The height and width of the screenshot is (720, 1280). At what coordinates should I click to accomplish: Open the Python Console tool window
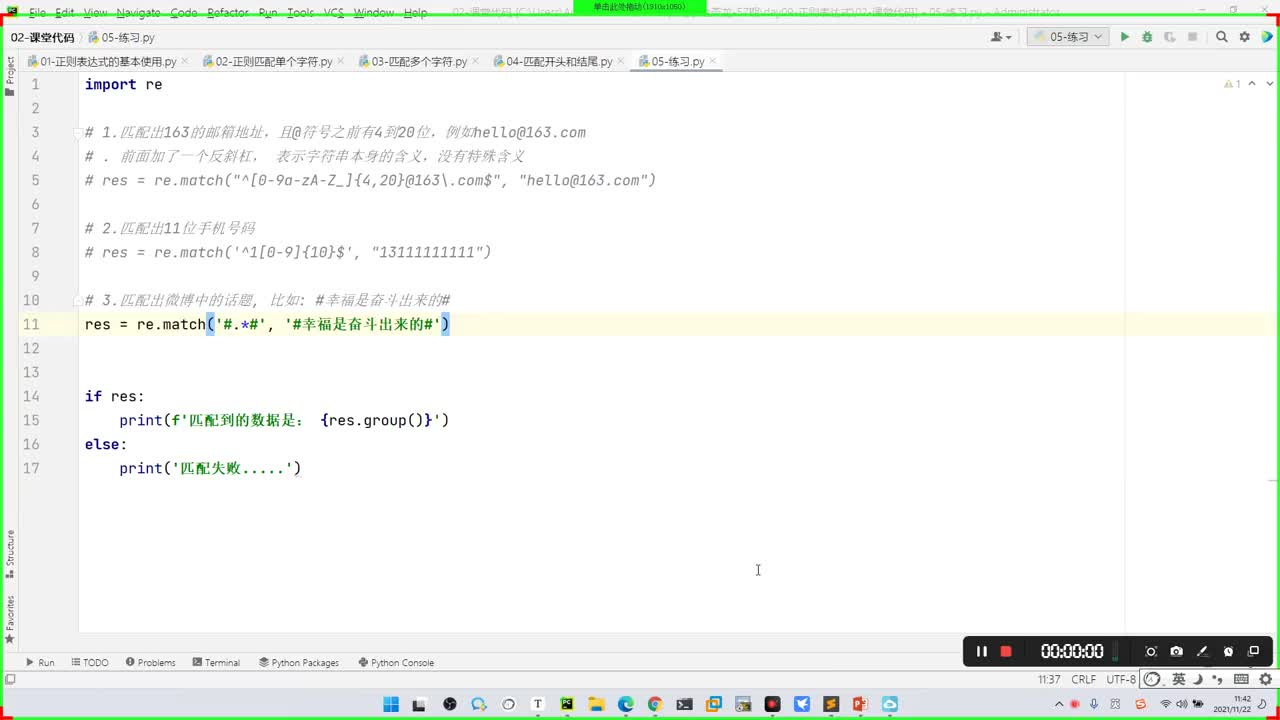396,662
